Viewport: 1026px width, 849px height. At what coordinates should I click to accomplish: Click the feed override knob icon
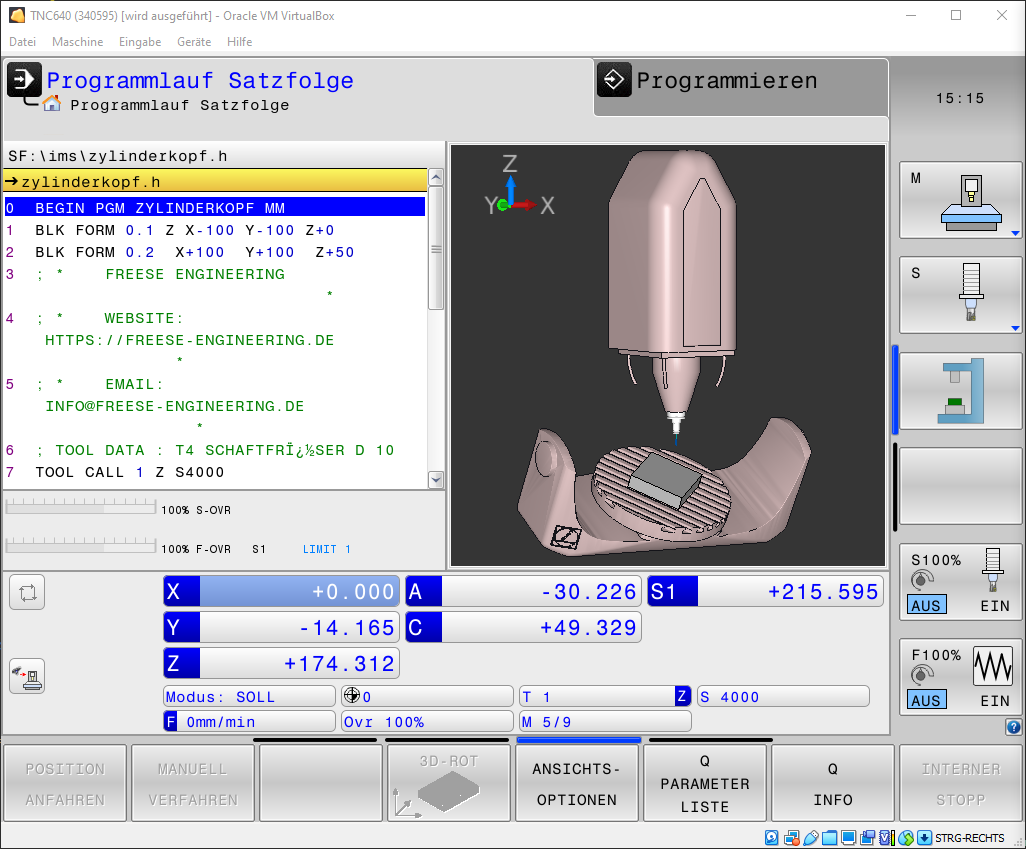click(x=922, y=674)
